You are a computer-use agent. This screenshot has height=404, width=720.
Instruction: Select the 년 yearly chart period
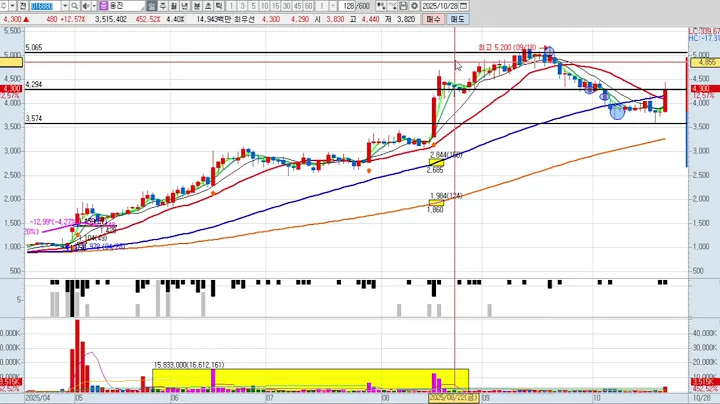click(185, 6)
